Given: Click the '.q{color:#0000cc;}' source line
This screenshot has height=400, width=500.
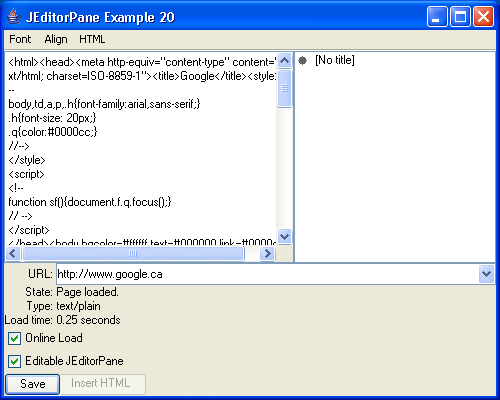Looking at the screenshot, I should click(x=53, y=132).
